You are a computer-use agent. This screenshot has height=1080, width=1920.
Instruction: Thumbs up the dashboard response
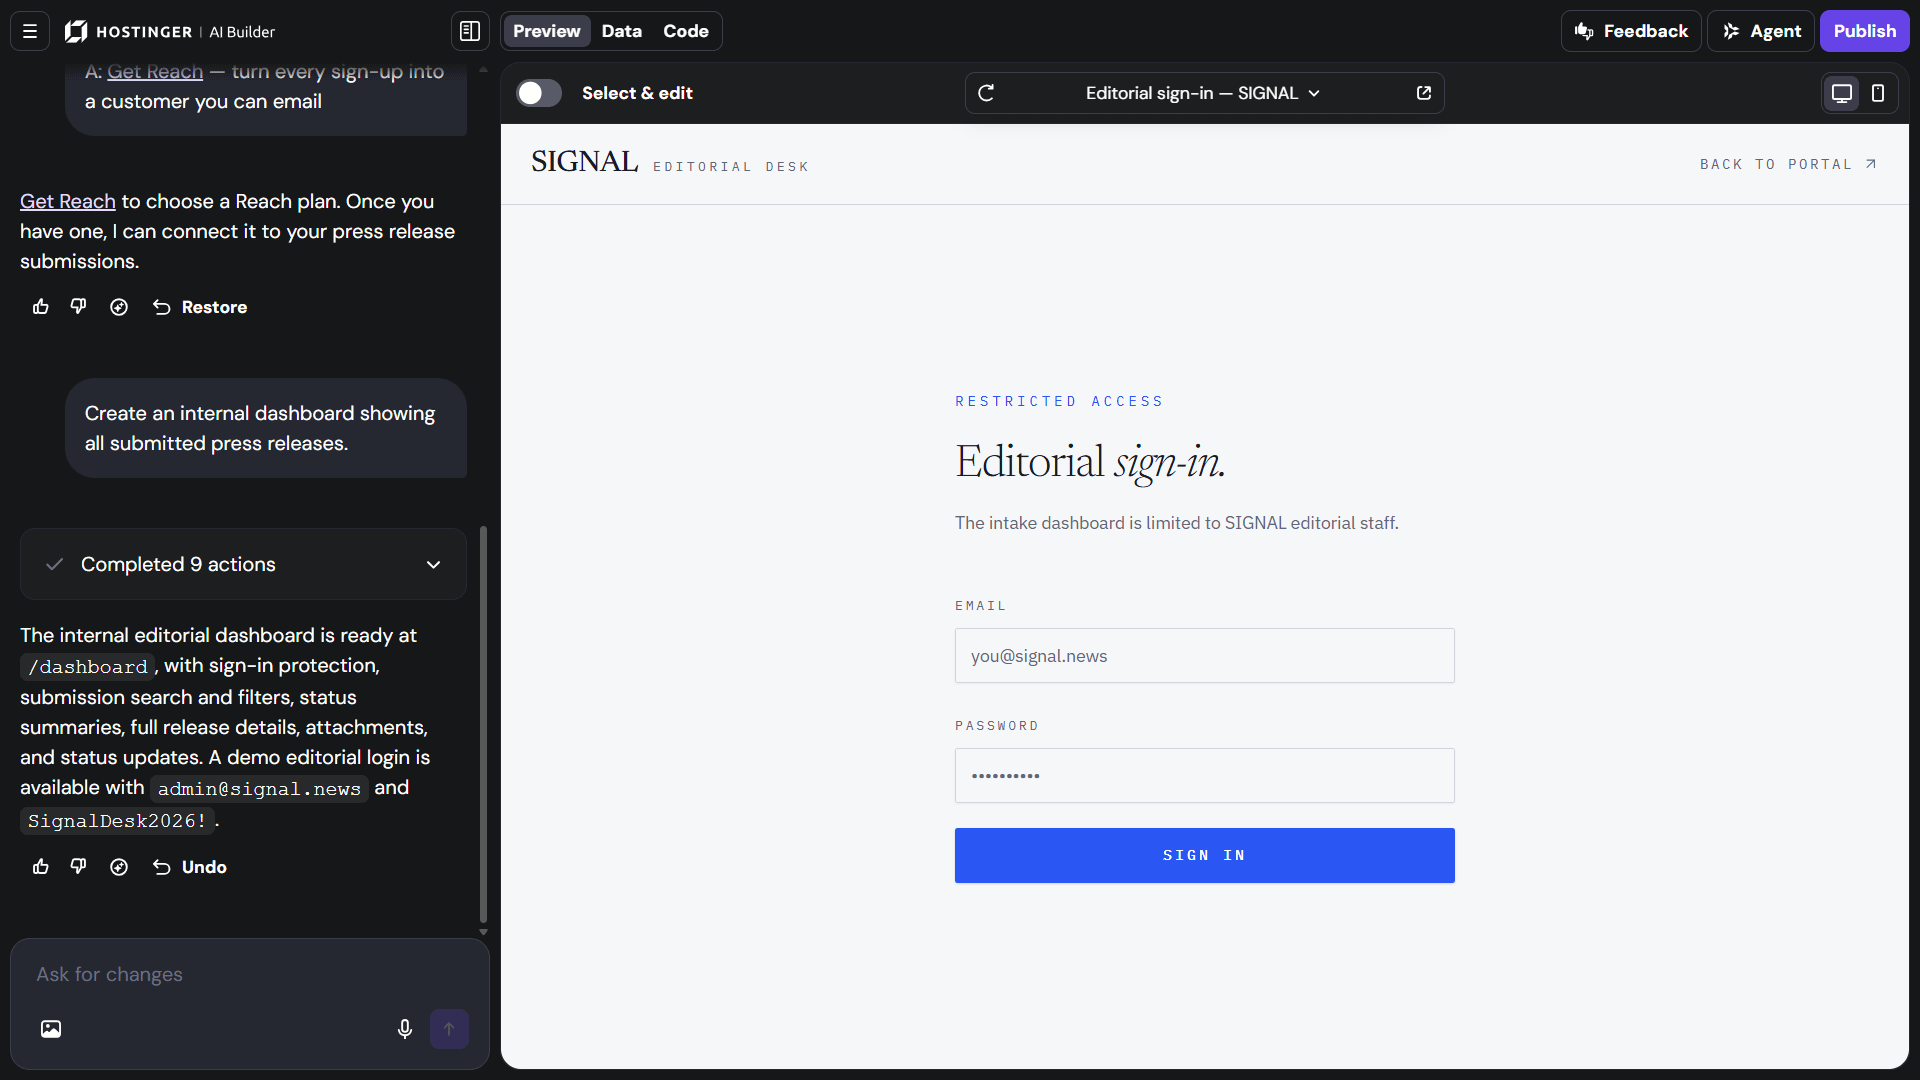coord(41,867)
